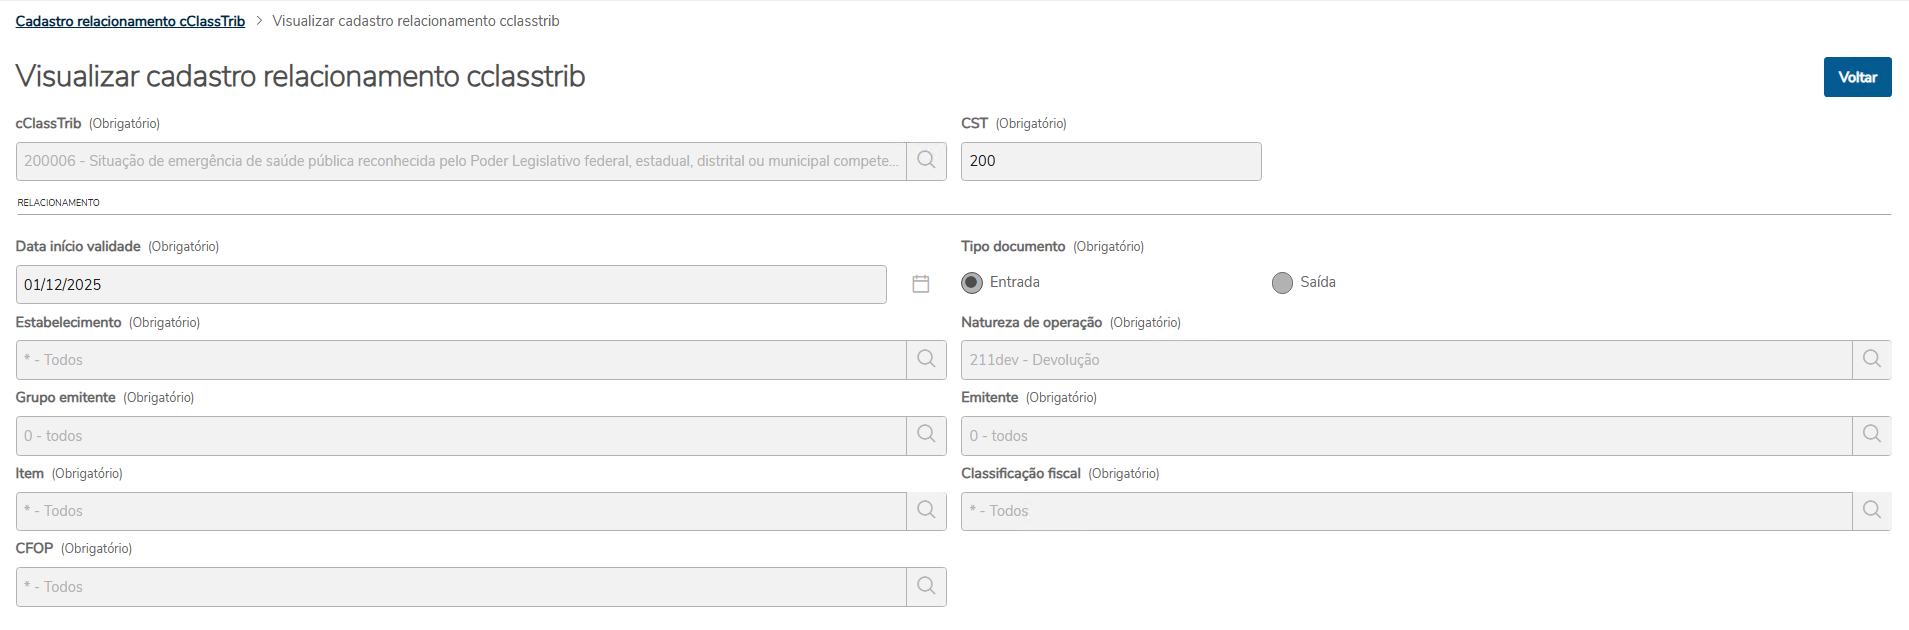The height and width of the screenshot is (630, 1909).
Task: Click the Voltar button
Action: pyautogui.click(x=1857, y=77)
